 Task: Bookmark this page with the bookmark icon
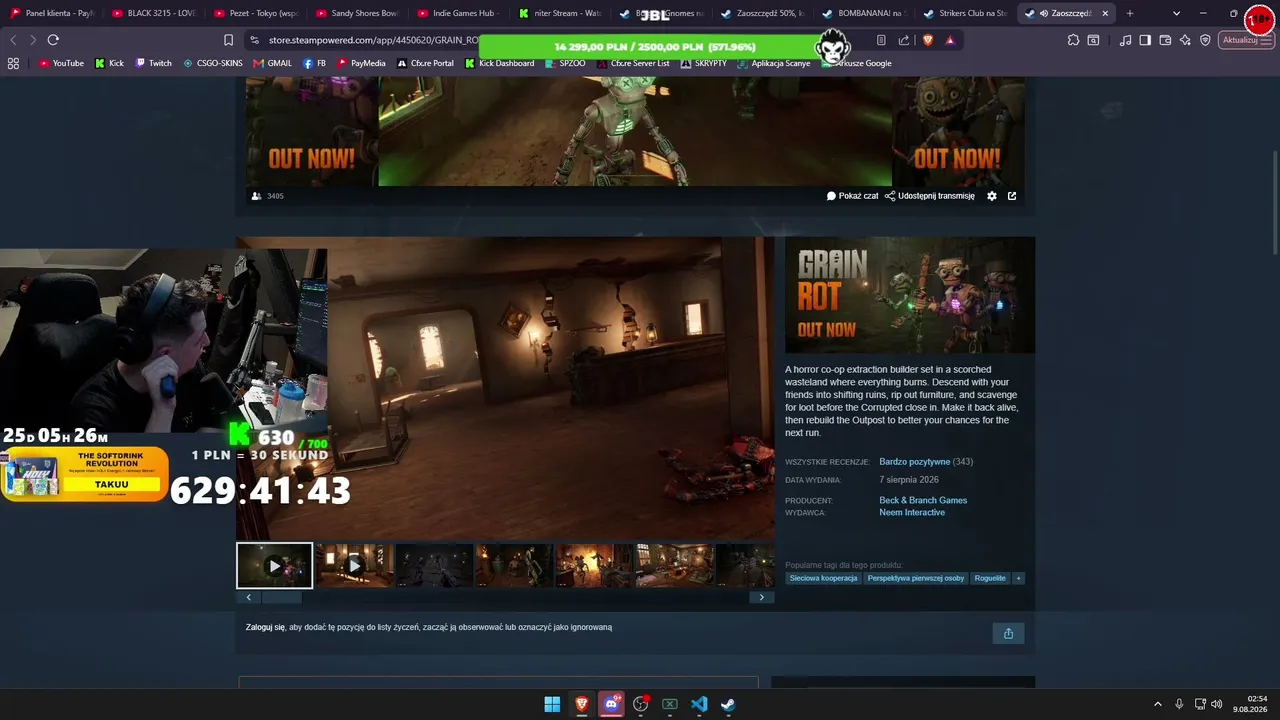[x=229, y=40]
